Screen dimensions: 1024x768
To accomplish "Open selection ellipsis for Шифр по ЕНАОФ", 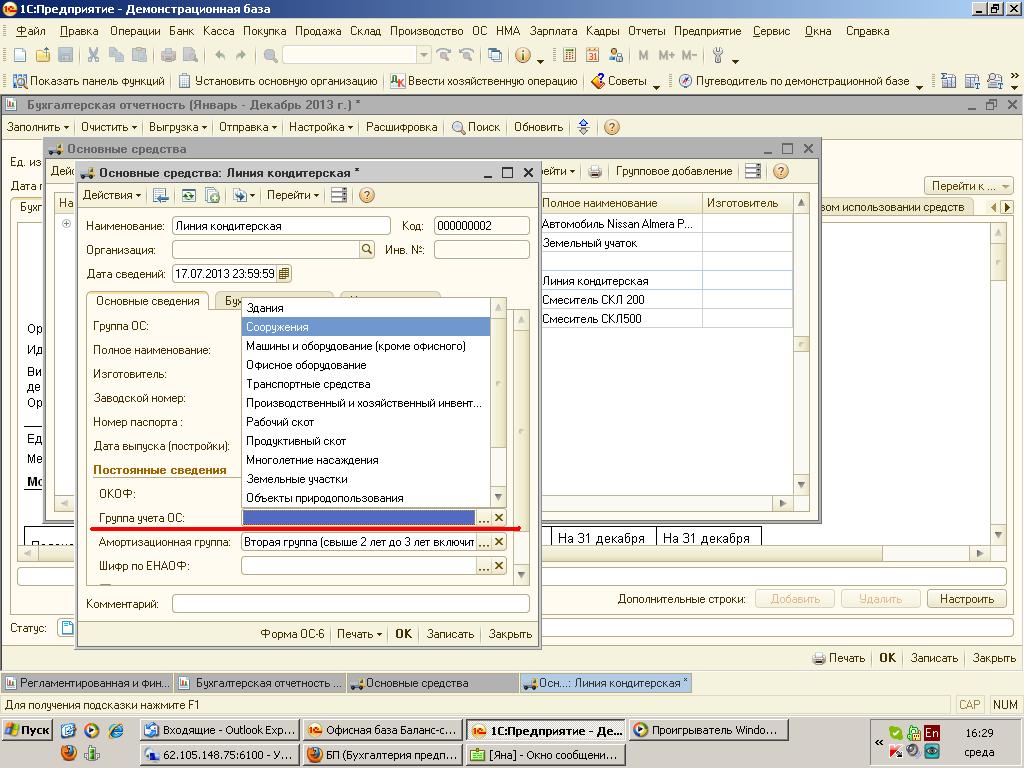I will [x=483, y=566].
